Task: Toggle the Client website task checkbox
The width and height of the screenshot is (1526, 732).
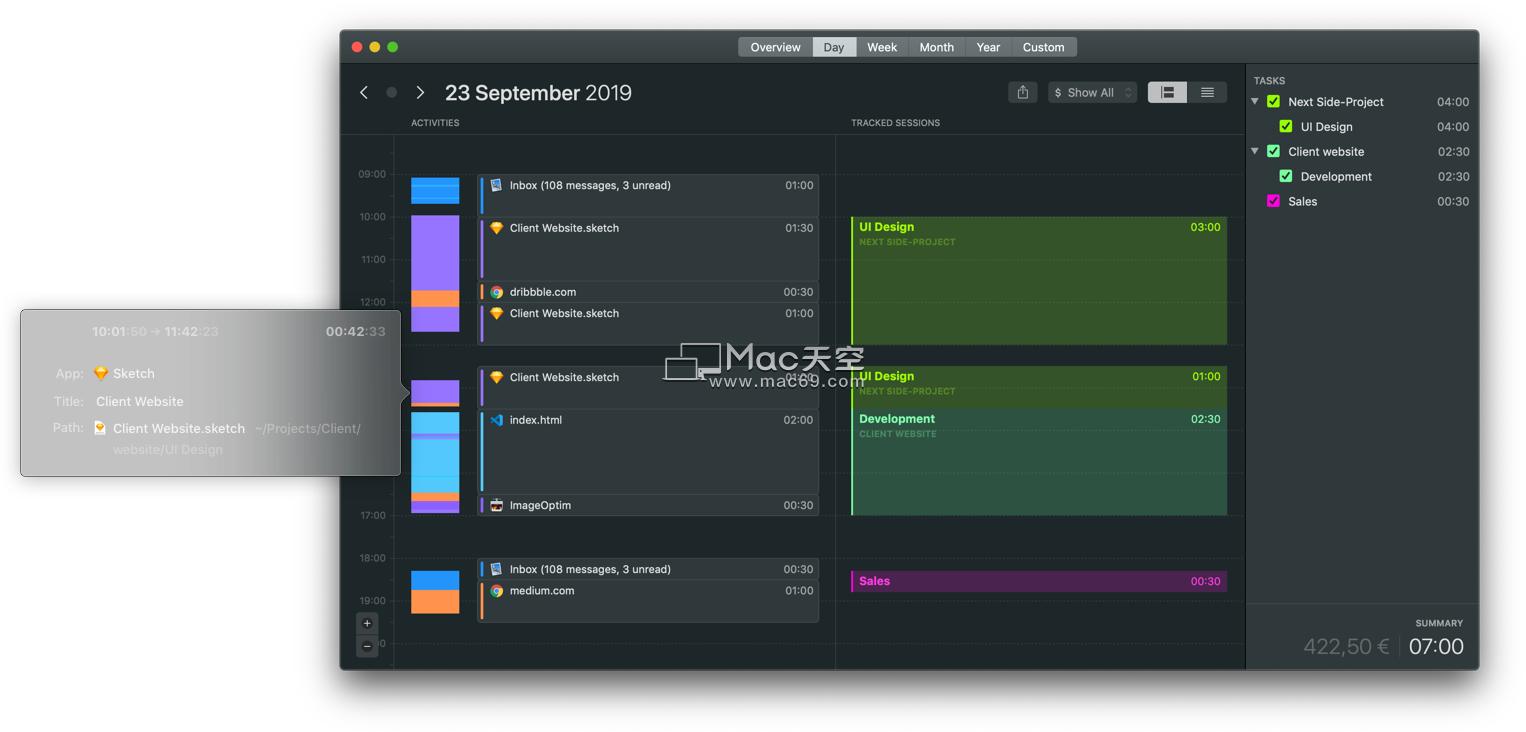Action: [x=1273, y=152]
